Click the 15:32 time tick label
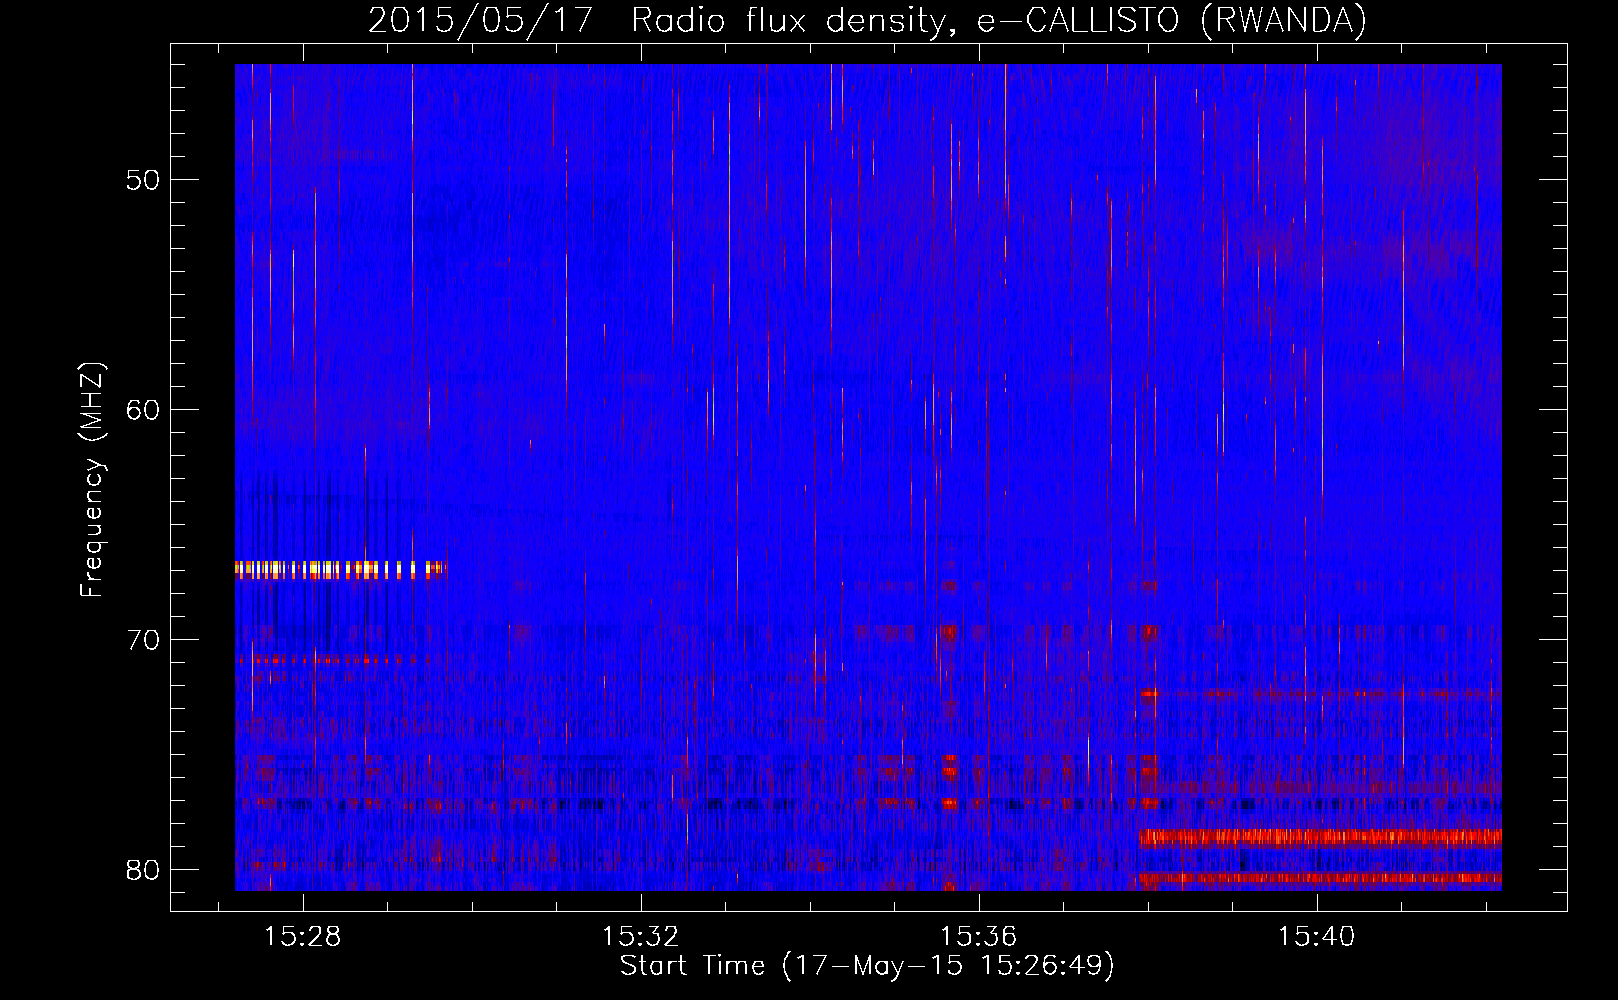Screen dimensions: 1618x1000 tap(640, 936)
